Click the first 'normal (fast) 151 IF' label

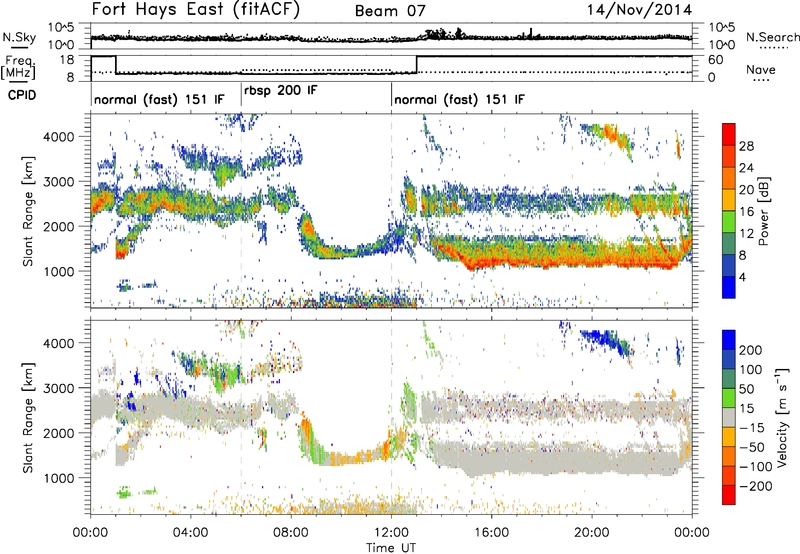point(159,99)
